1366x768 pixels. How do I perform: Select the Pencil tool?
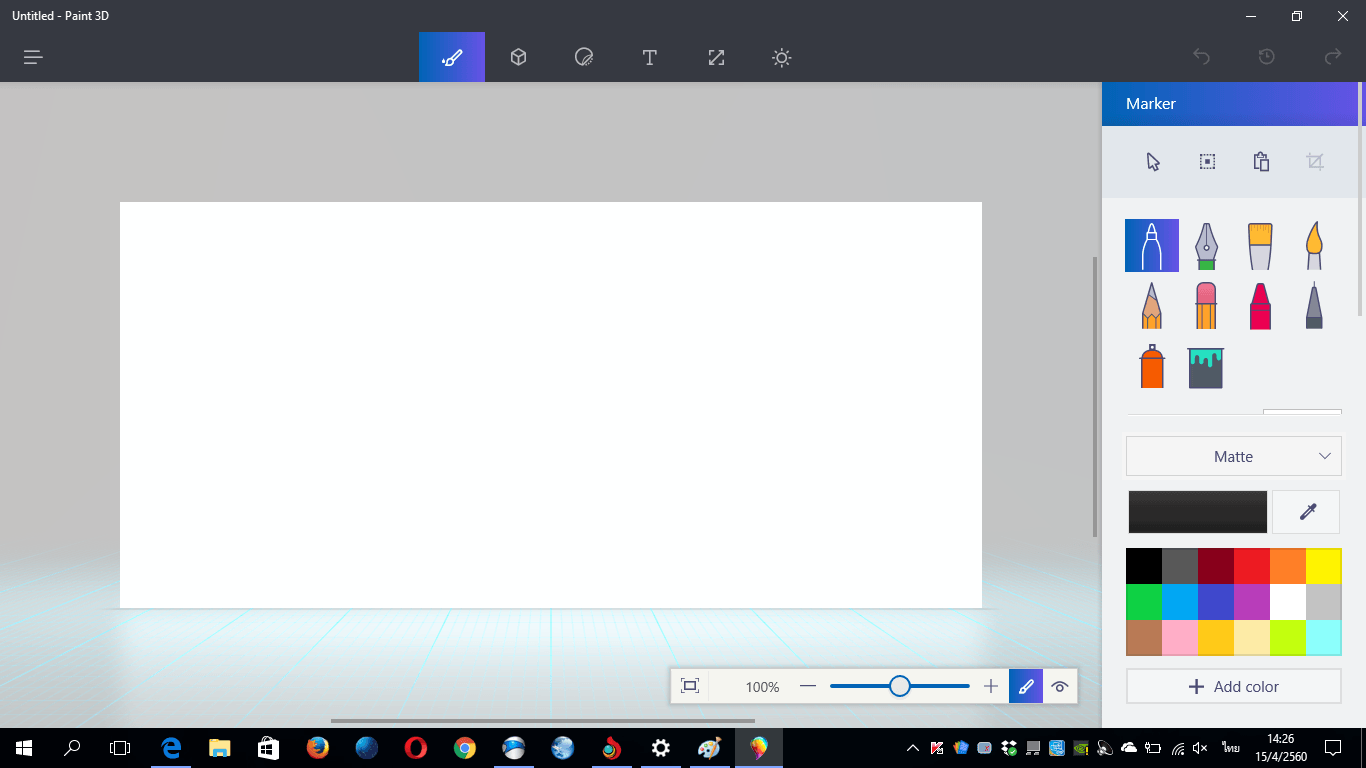click(x=1152, y=306)
